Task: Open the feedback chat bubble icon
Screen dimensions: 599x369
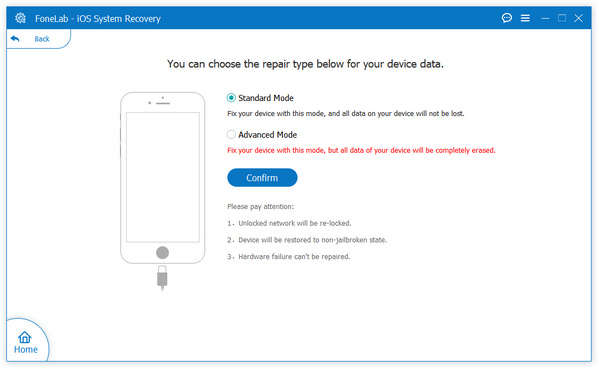Action: tap(507, 18)
